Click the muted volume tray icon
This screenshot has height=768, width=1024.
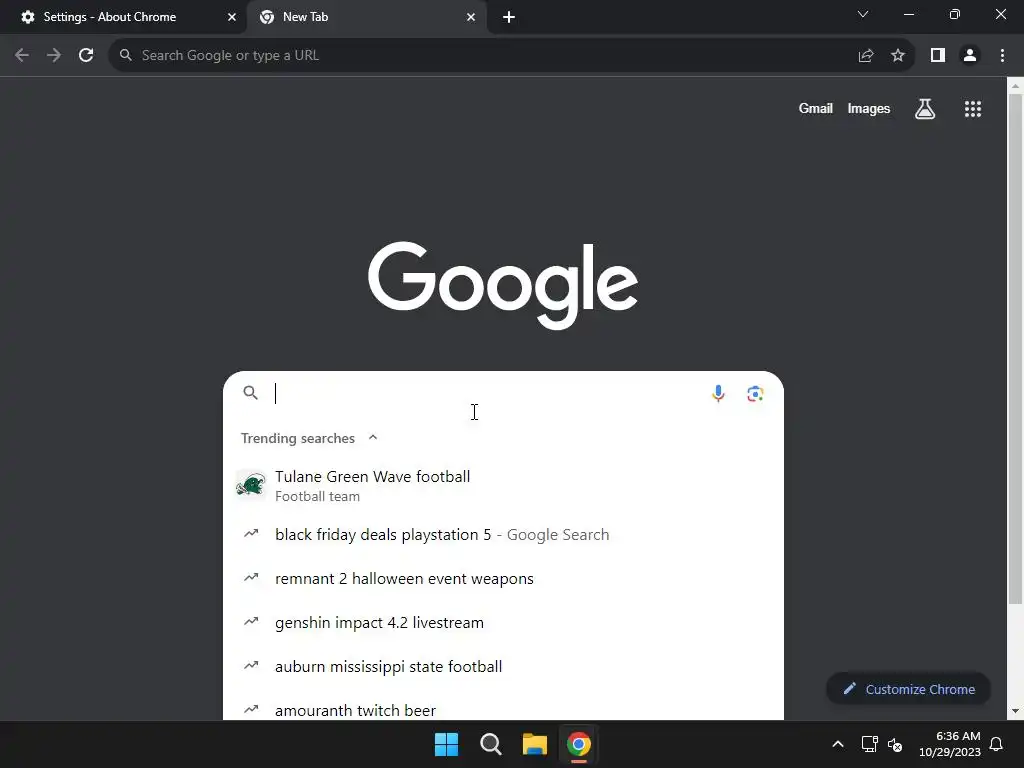point(895,744)
